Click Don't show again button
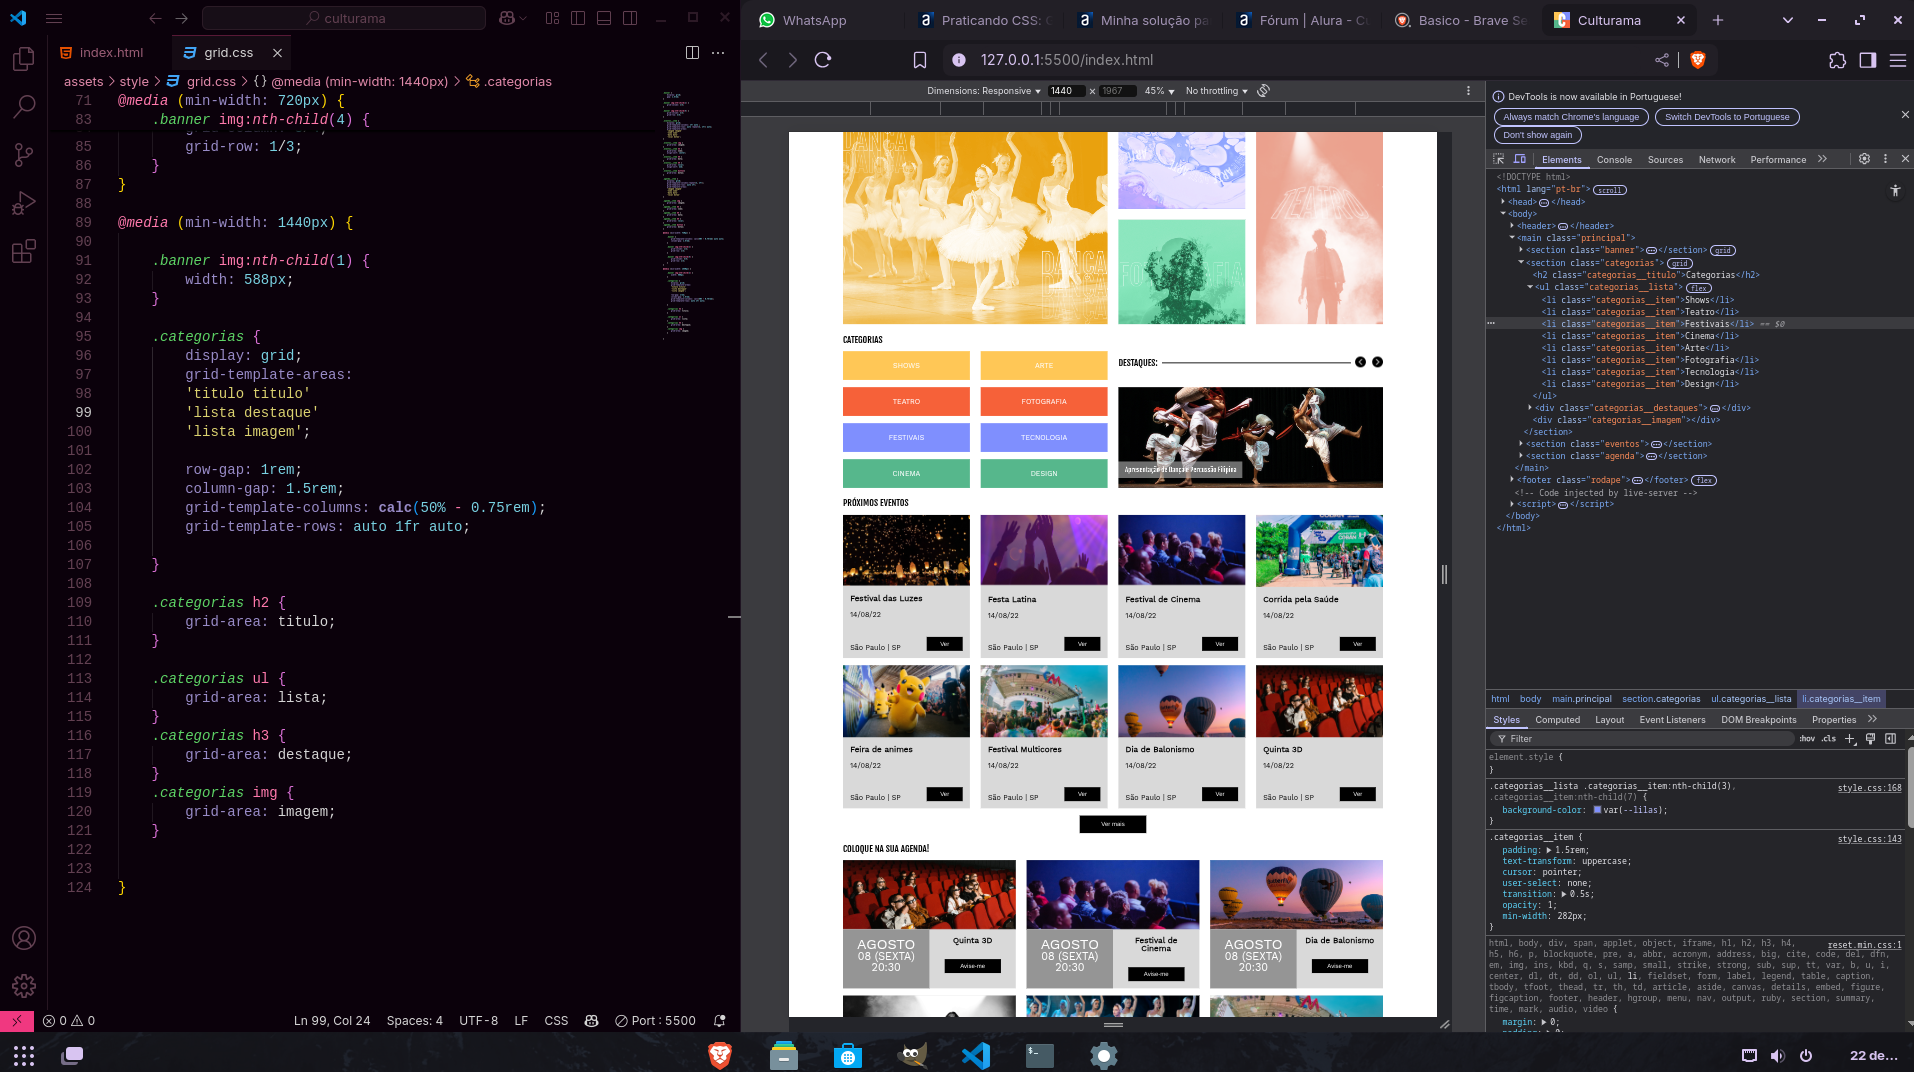Screen dimensions: 1914x1072 (1537, 135)
